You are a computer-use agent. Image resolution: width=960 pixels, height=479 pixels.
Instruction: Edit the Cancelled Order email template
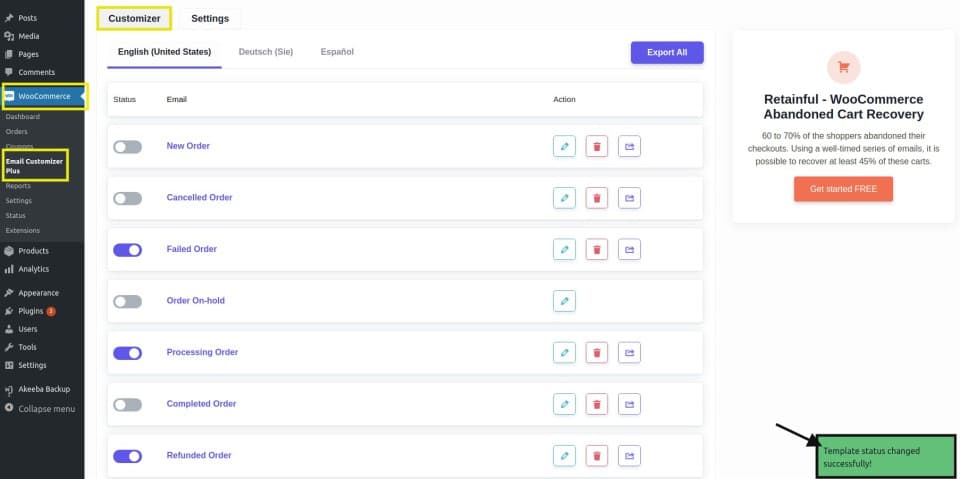tap(564, 198)
